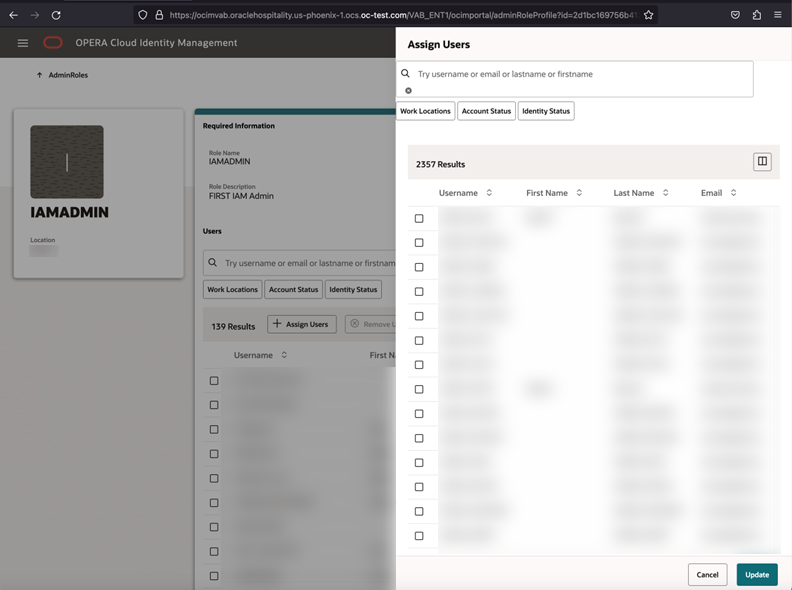Tick the third checkbox in background Users table
Image resolution: width=792 pixels, height=590 pixels.
point(214,429)
